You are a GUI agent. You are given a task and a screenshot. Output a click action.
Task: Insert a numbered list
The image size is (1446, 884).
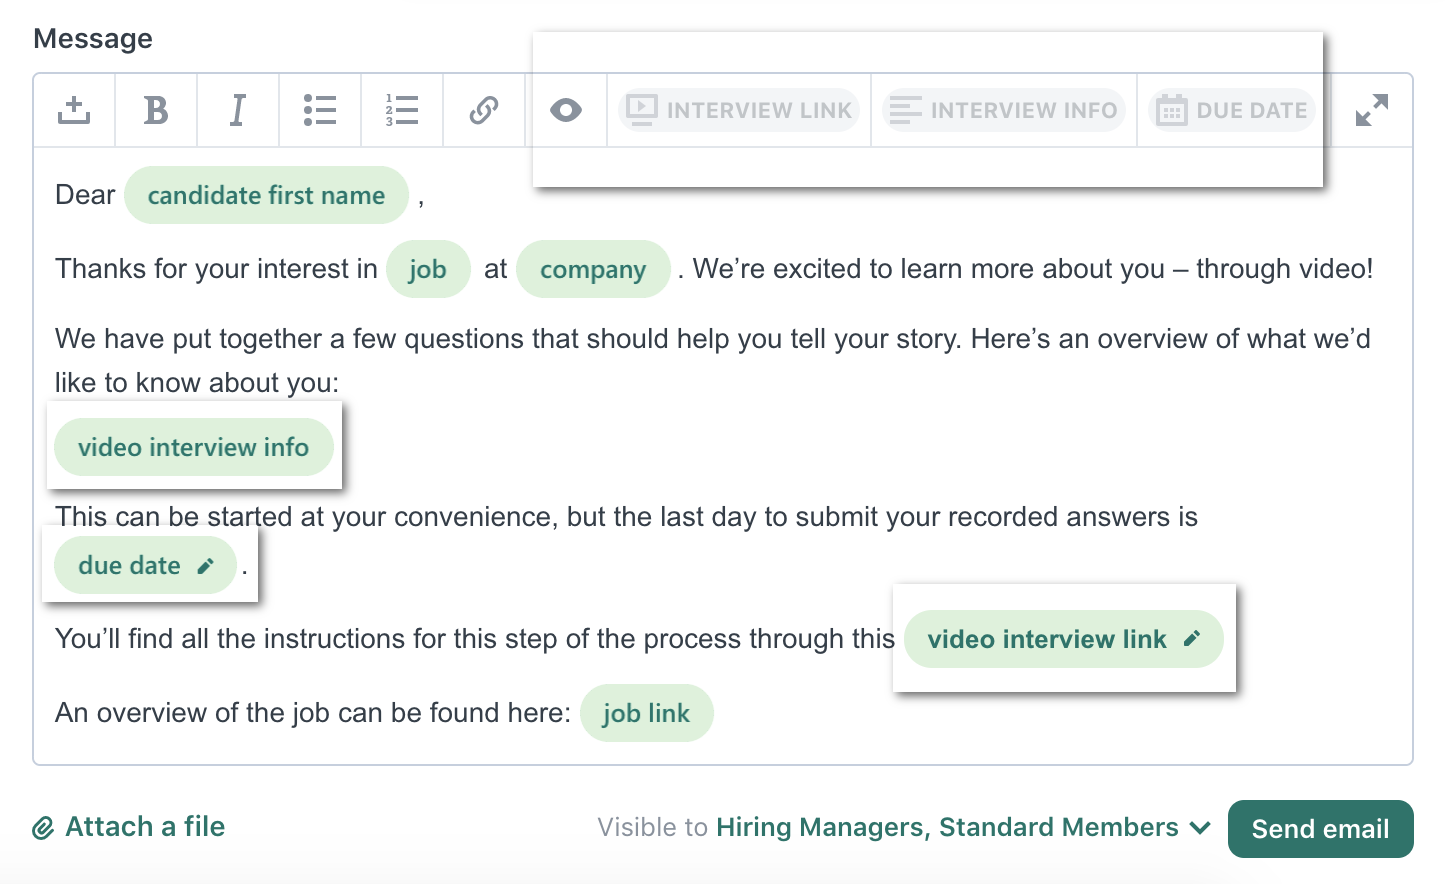[402, 110]
